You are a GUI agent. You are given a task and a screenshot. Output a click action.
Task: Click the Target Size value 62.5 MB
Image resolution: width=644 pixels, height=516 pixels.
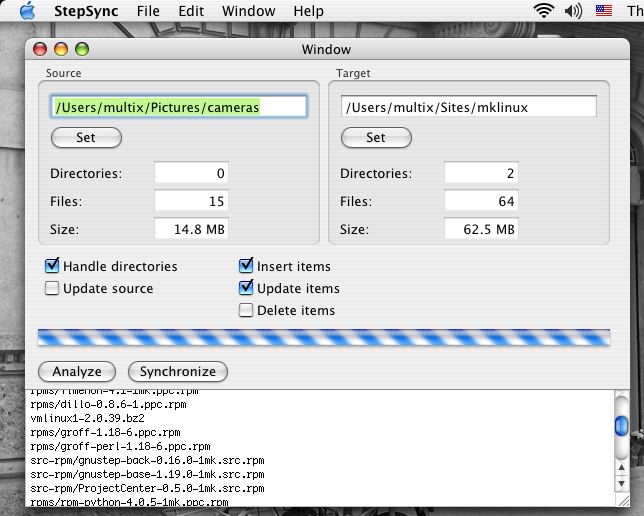coord(481,229)
